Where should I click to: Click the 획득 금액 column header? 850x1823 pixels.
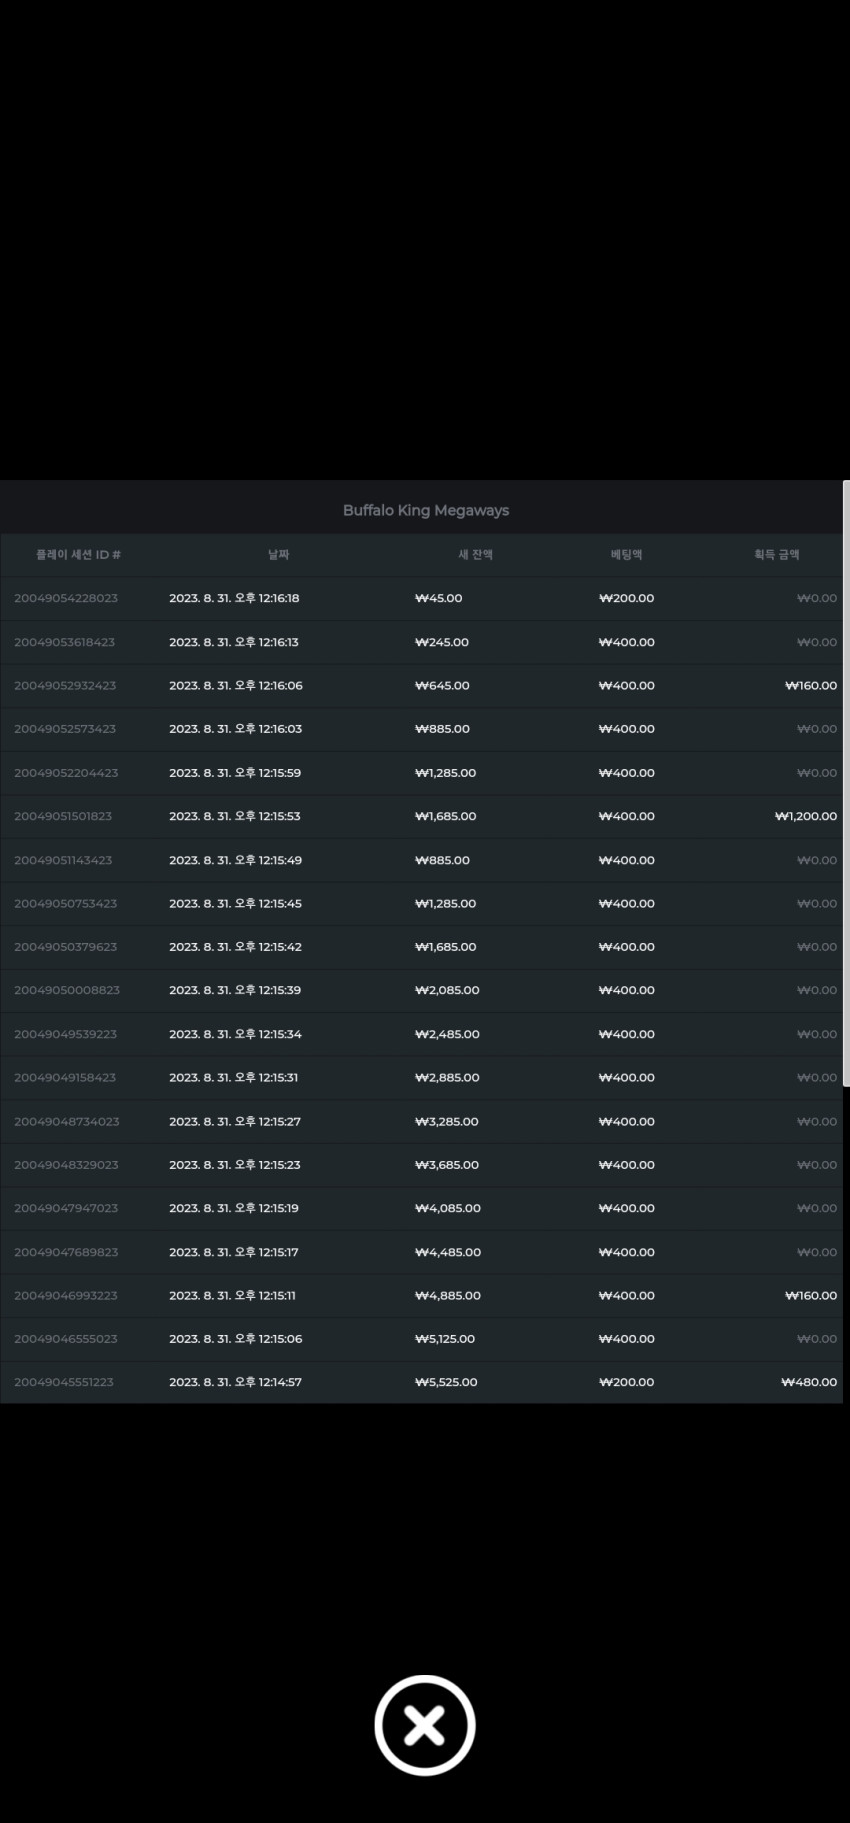click(777, 554)
